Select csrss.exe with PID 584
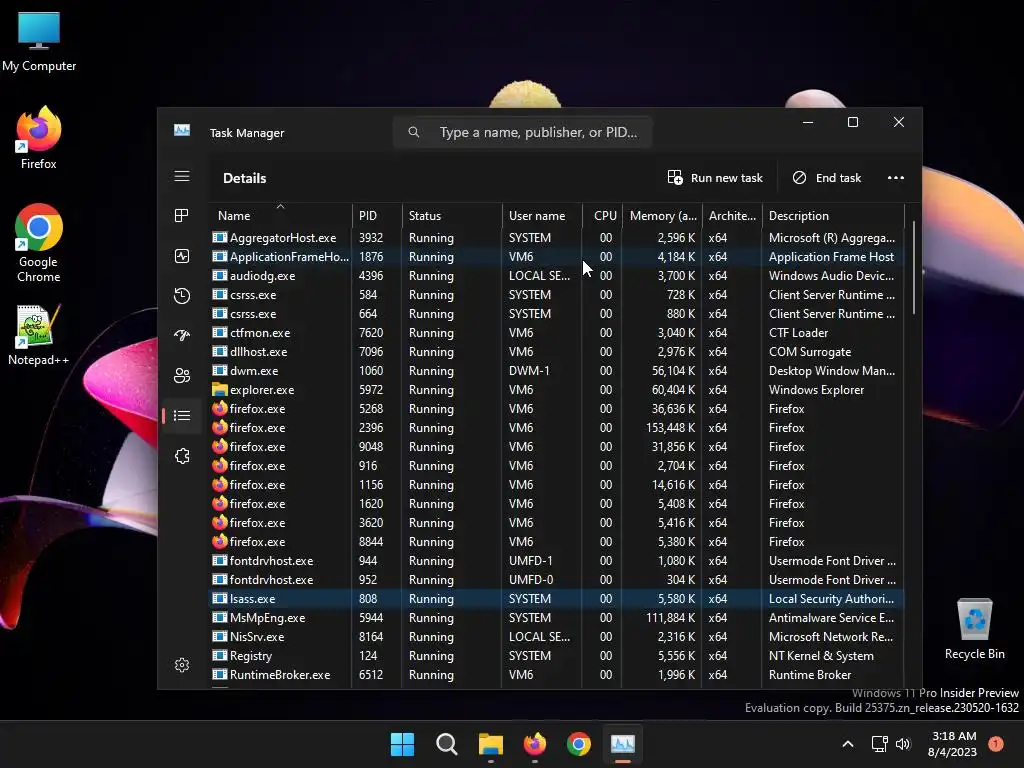 click(556, 295)
